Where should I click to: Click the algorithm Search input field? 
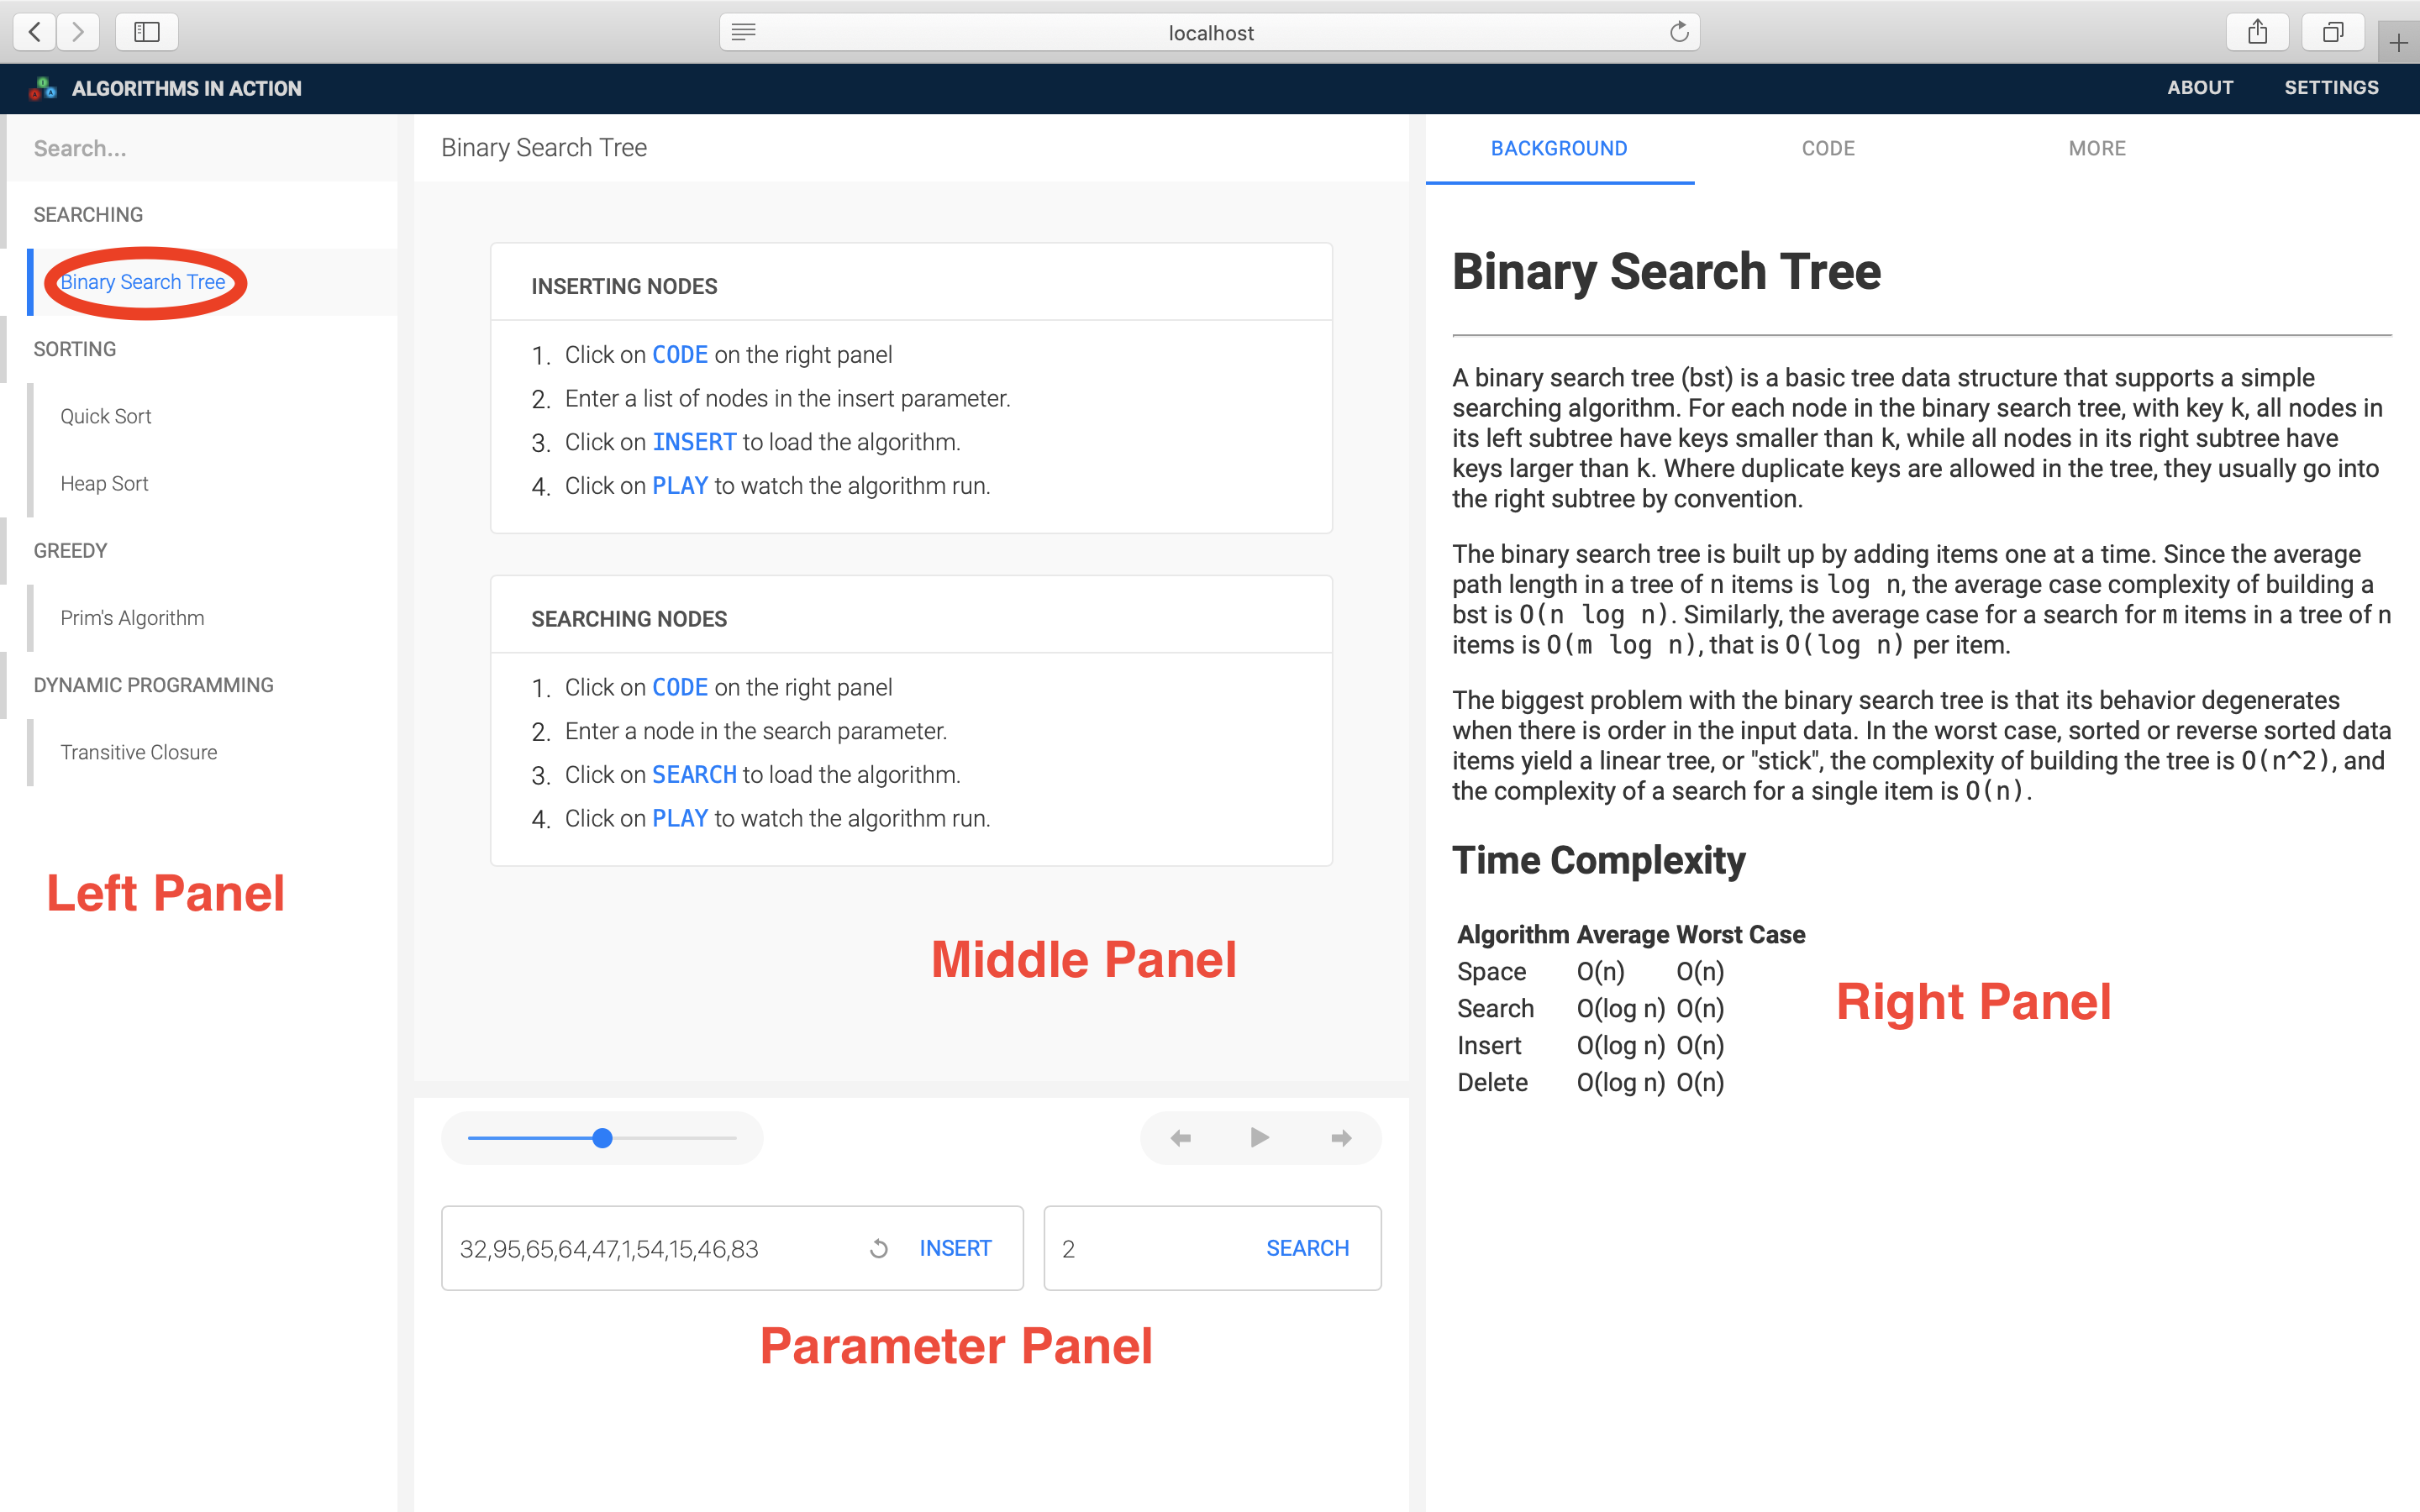(200, 148)
